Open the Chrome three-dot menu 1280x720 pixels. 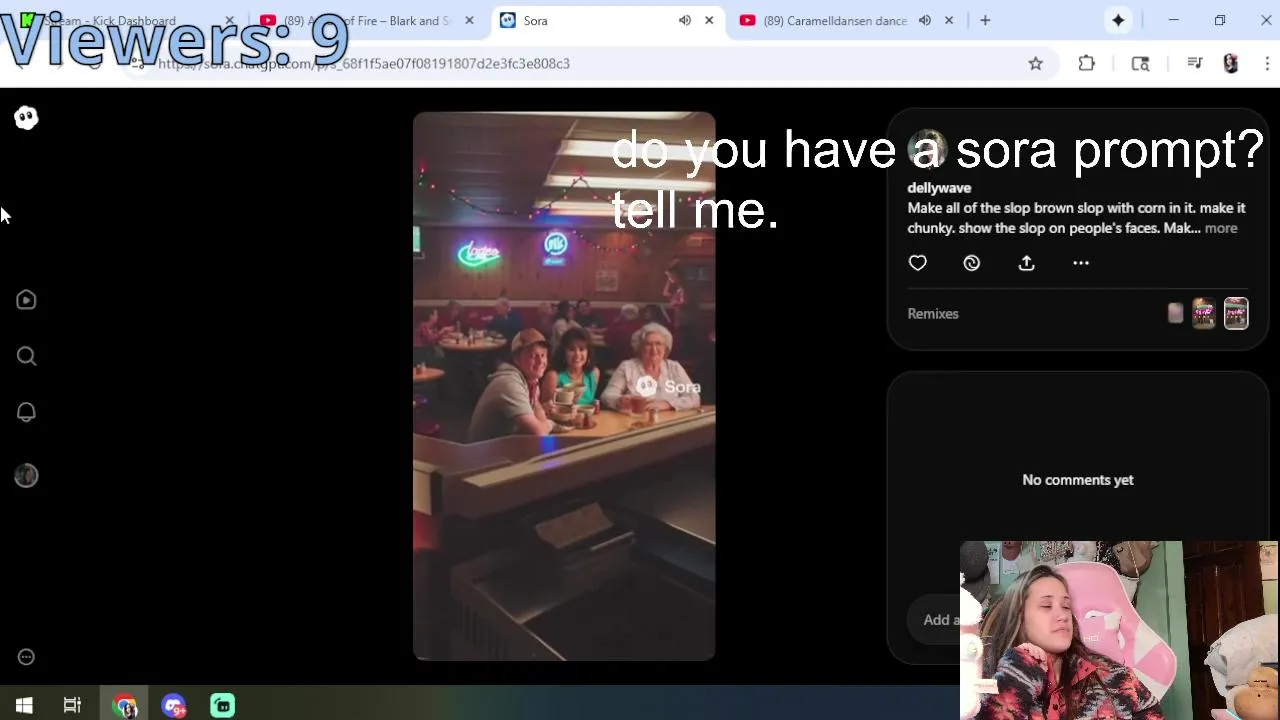point(1267,63)
